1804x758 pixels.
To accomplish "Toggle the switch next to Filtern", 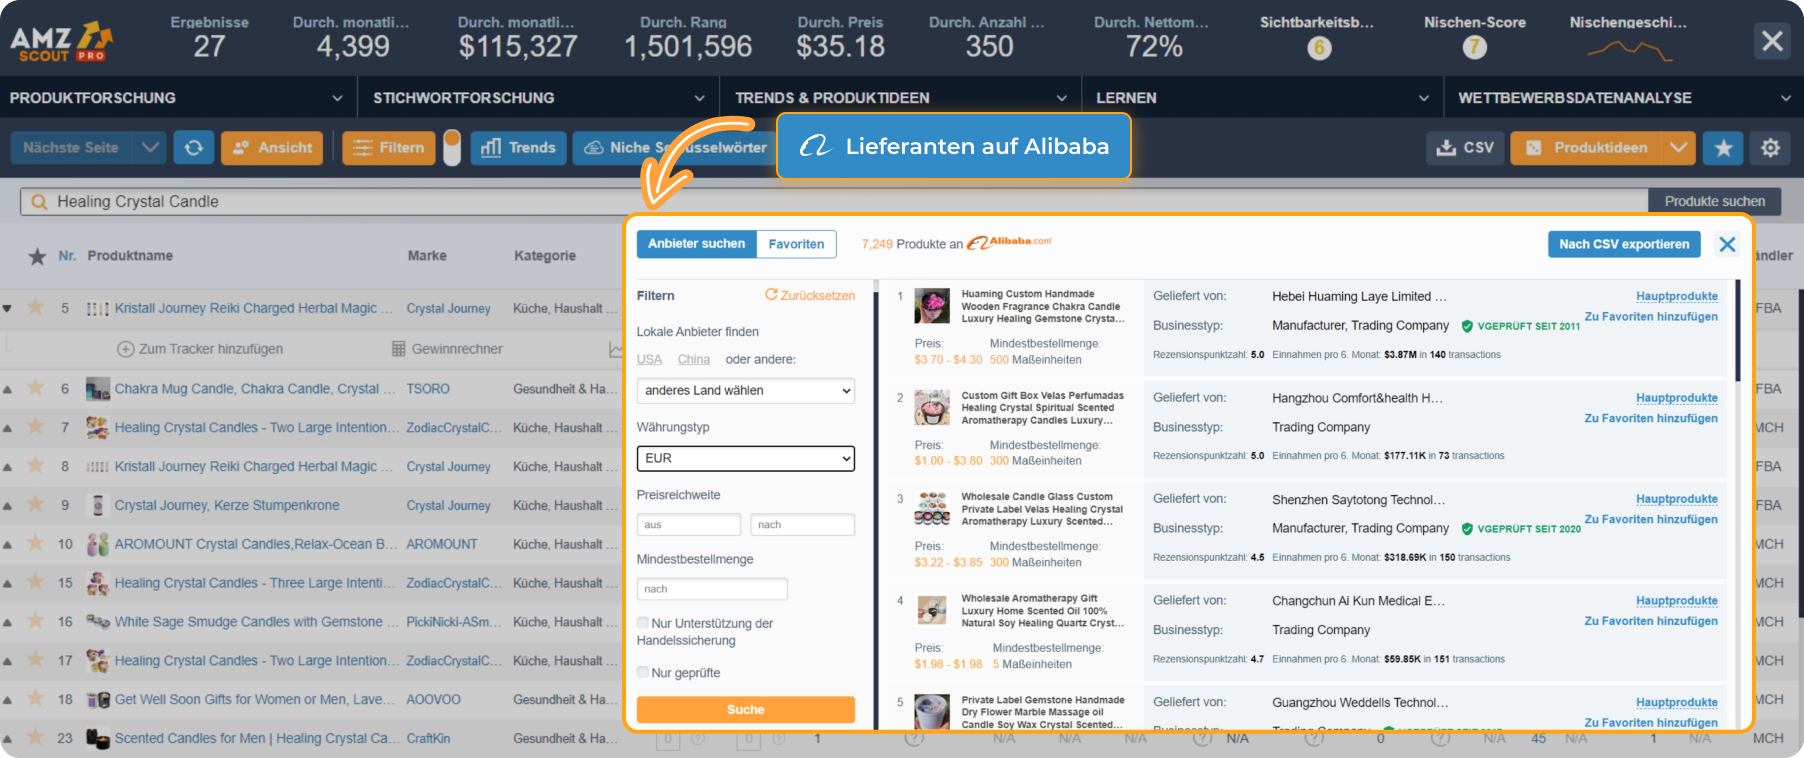I will pyautogui.click(x=452, y=147).
